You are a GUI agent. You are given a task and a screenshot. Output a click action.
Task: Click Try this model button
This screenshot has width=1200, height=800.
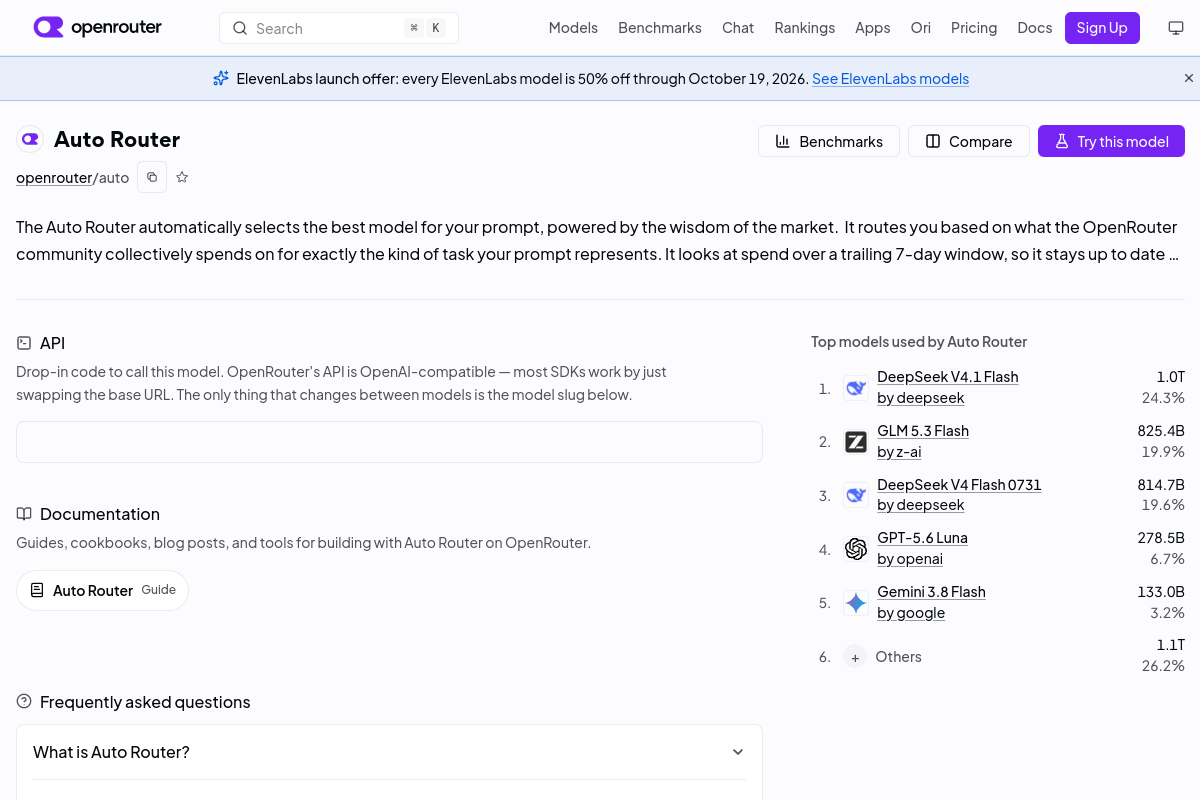[x=1111, y=141]
